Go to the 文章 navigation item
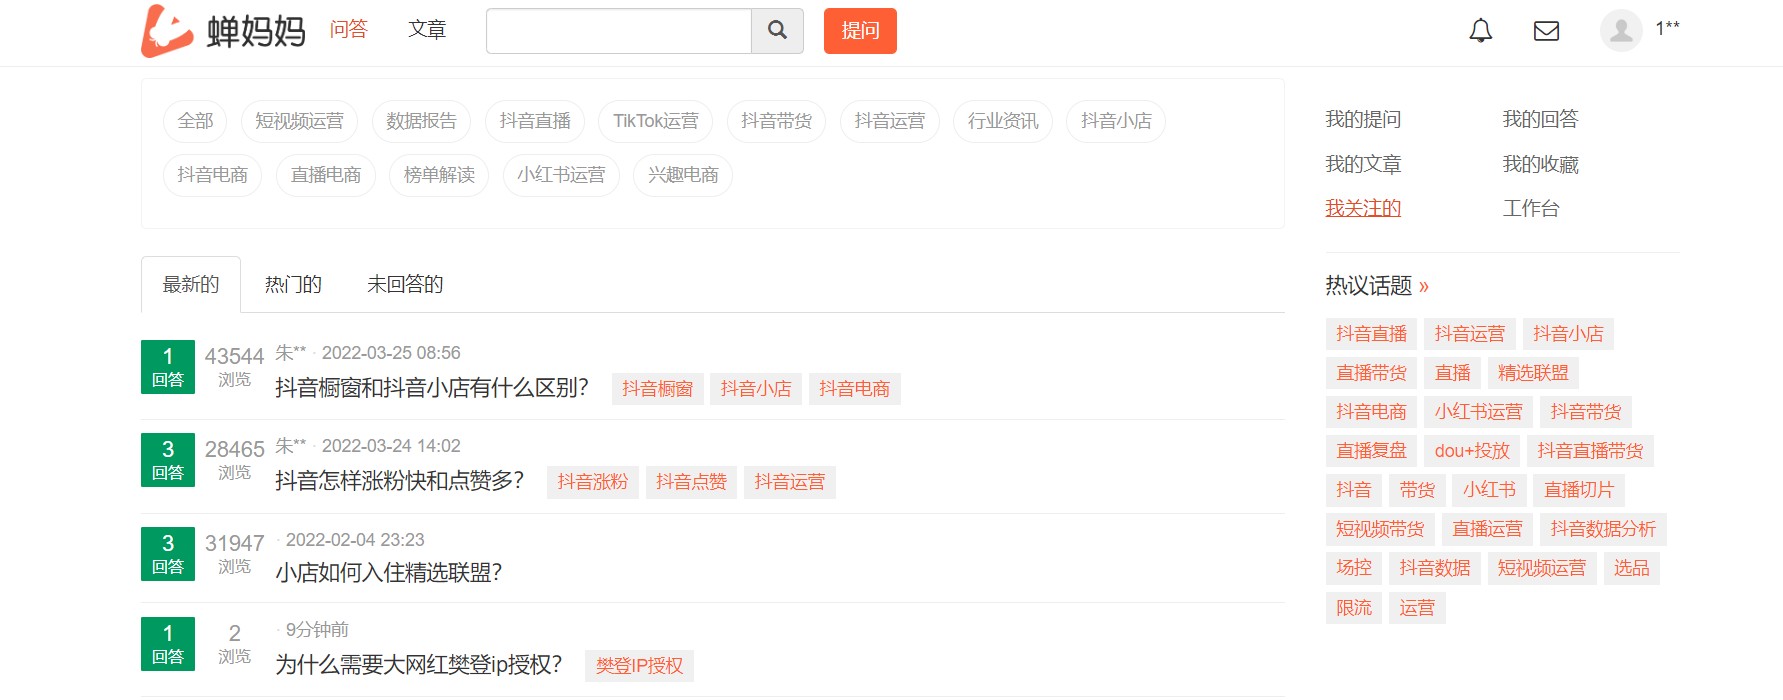 click(x=427, y=30)
